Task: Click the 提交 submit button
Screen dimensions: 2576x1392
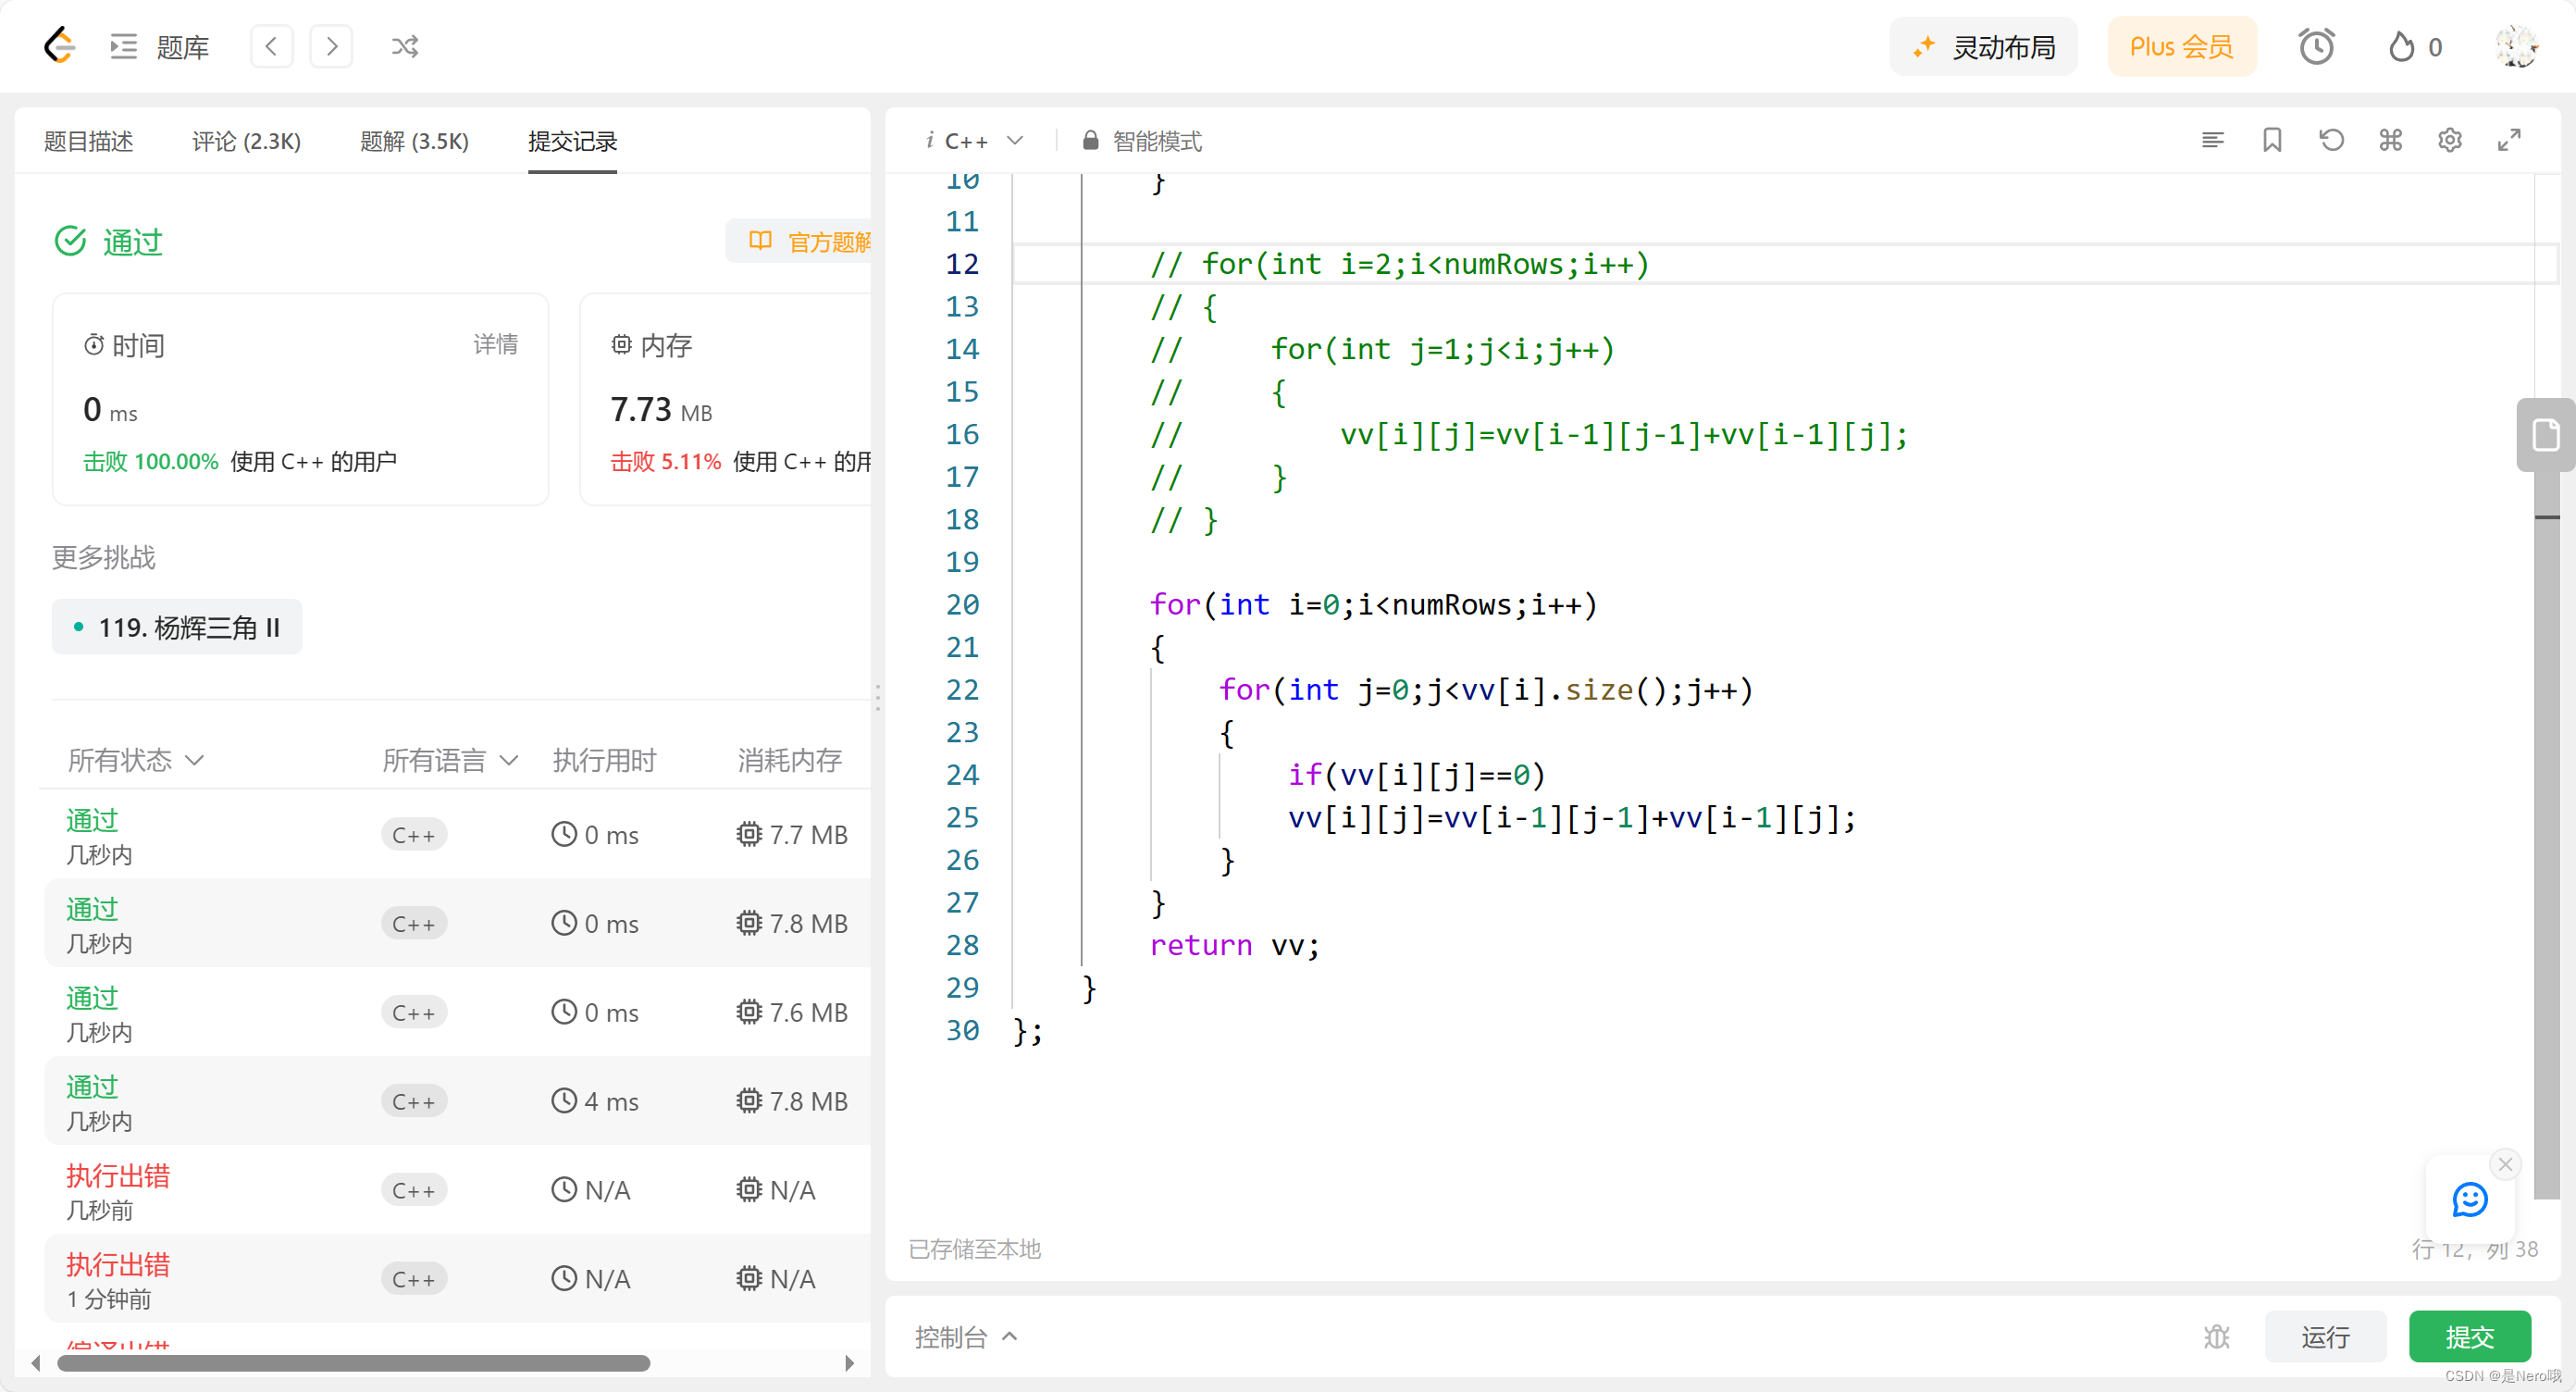Action: click(2470, 1337)
